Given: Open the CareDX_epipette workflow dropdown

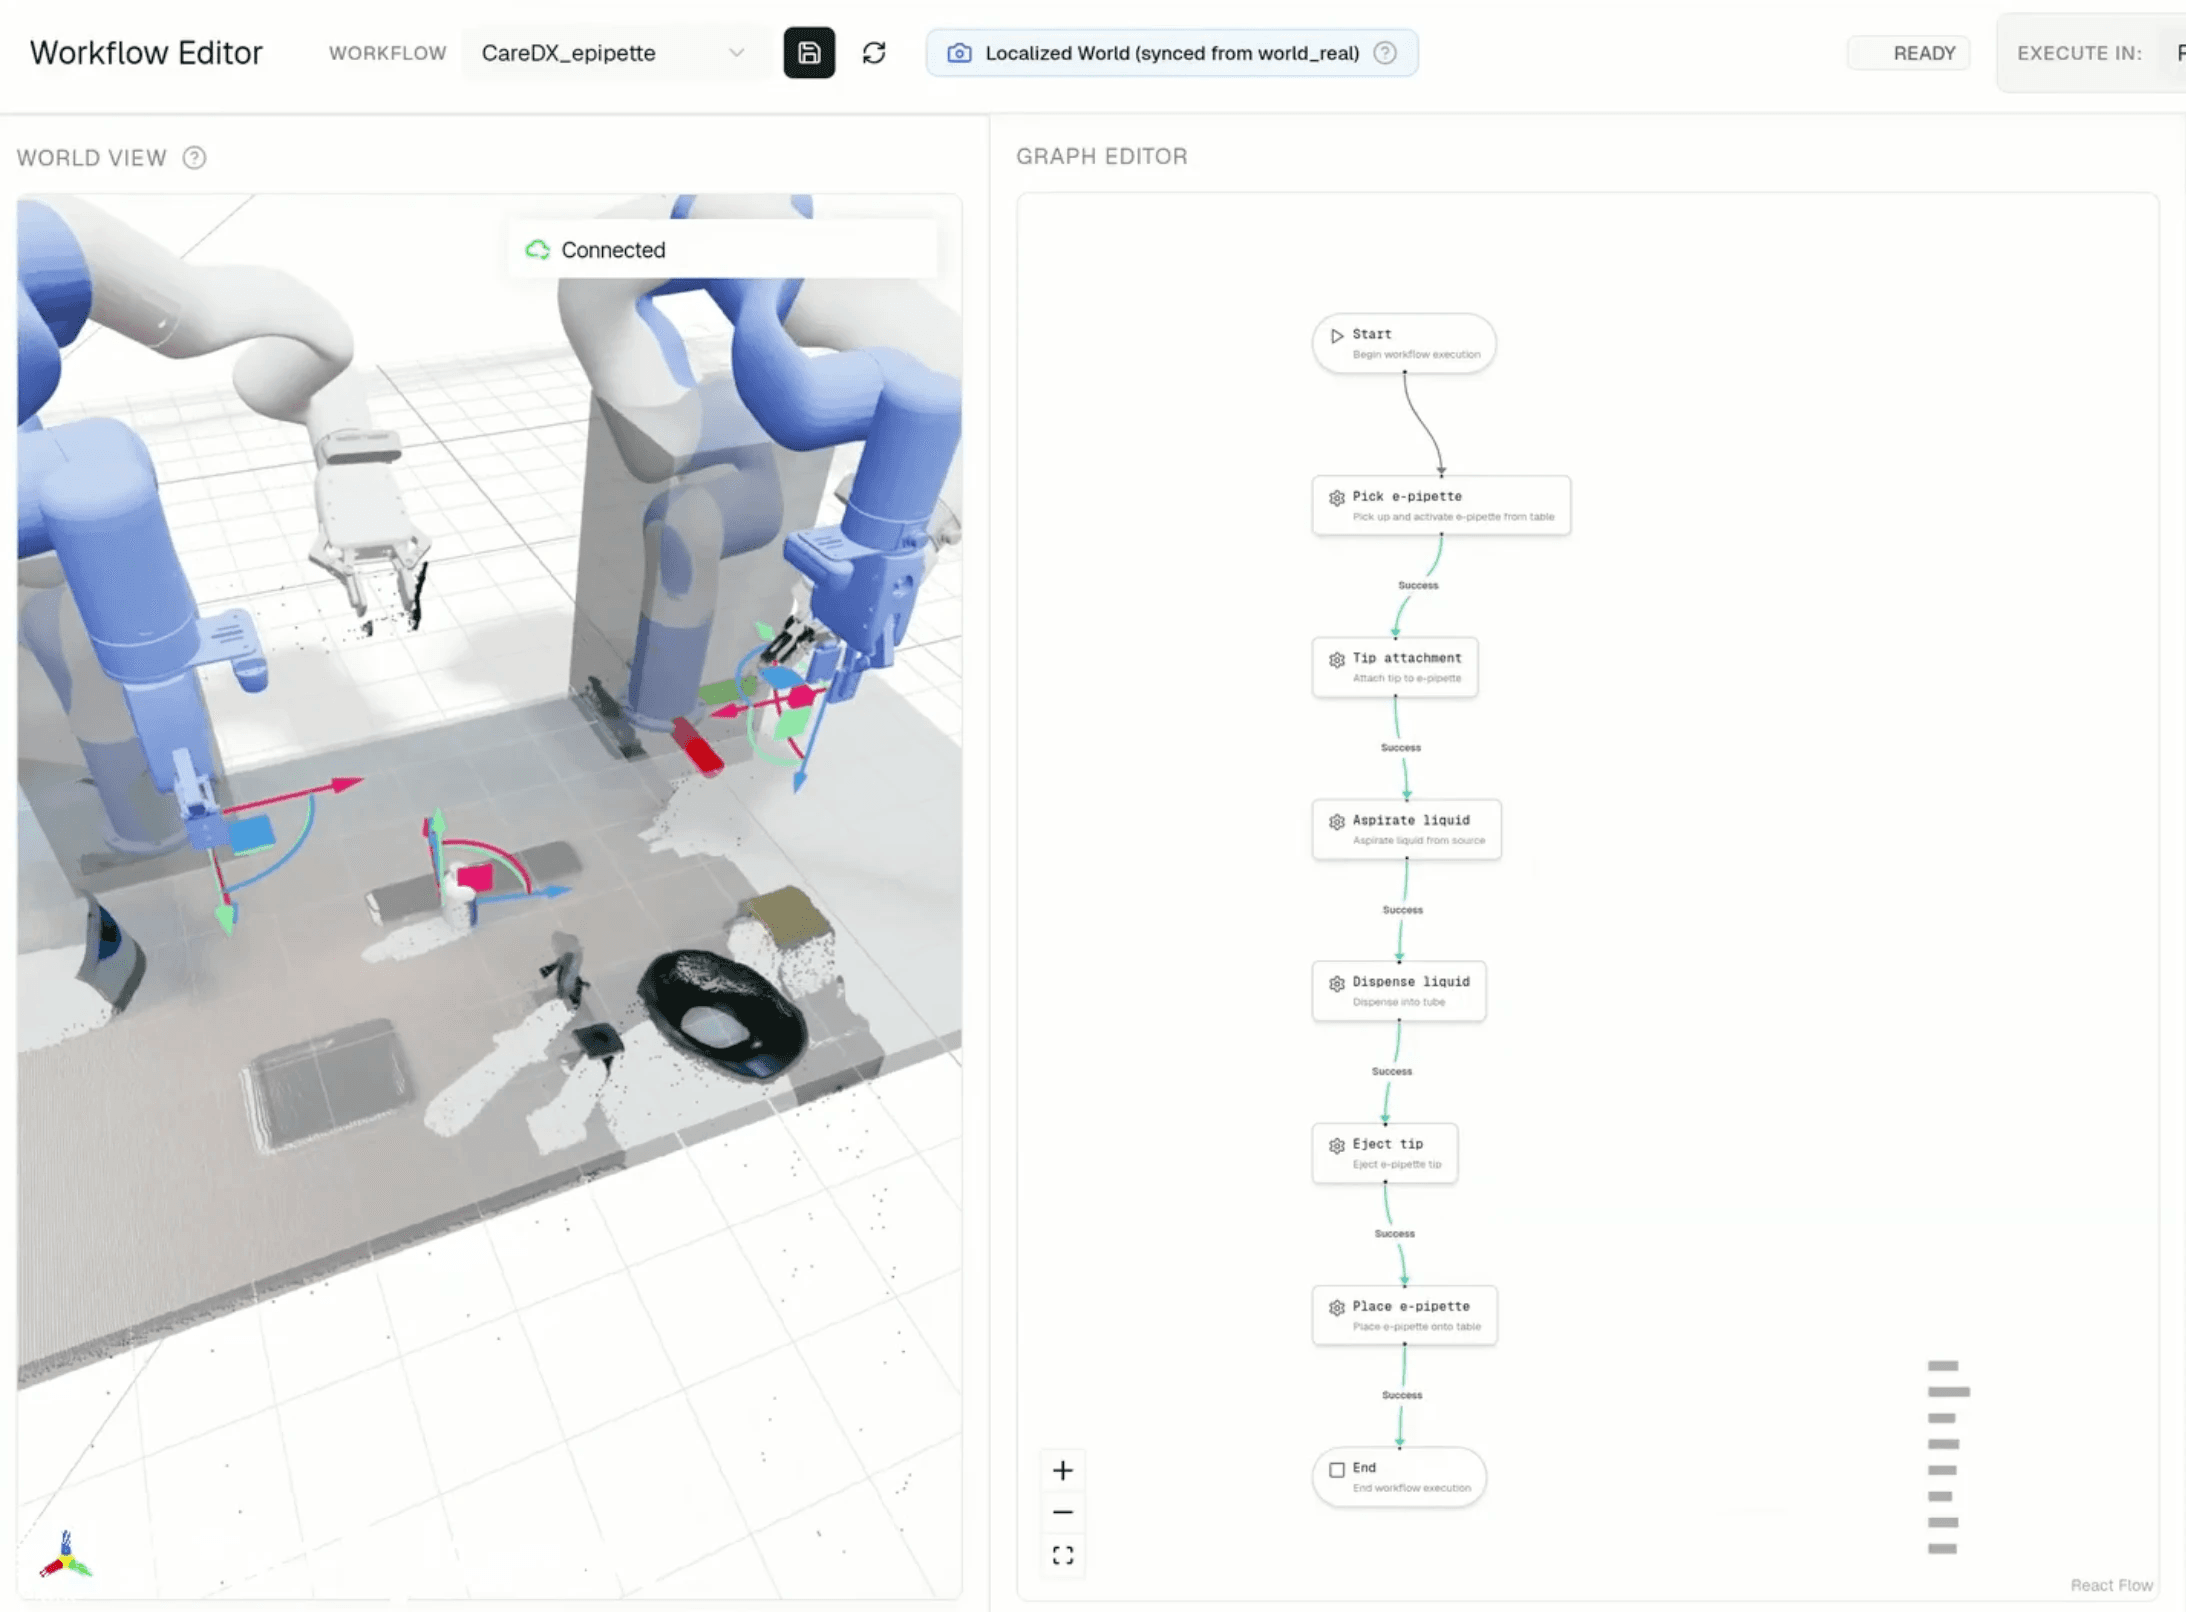Looking at the screenshot, I should (x=612, y=53).
